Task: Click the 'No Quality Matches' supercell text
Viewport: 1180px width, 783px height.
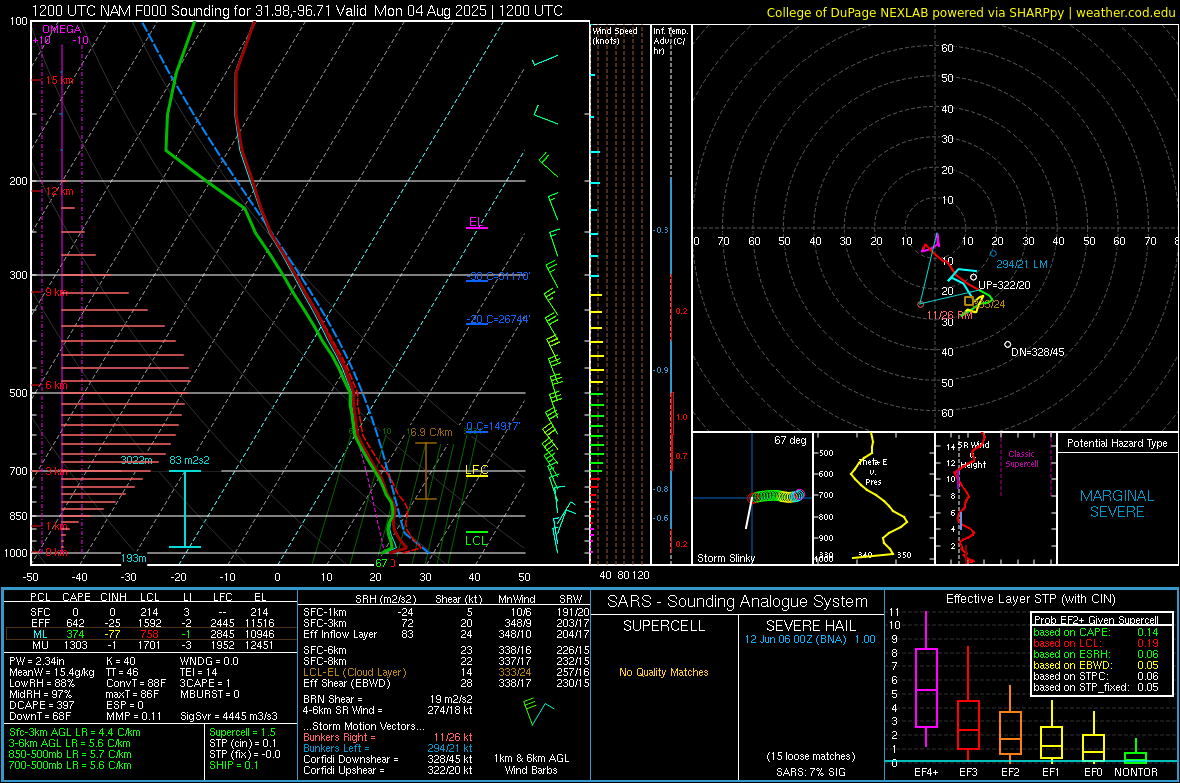Action: point(664,672)
